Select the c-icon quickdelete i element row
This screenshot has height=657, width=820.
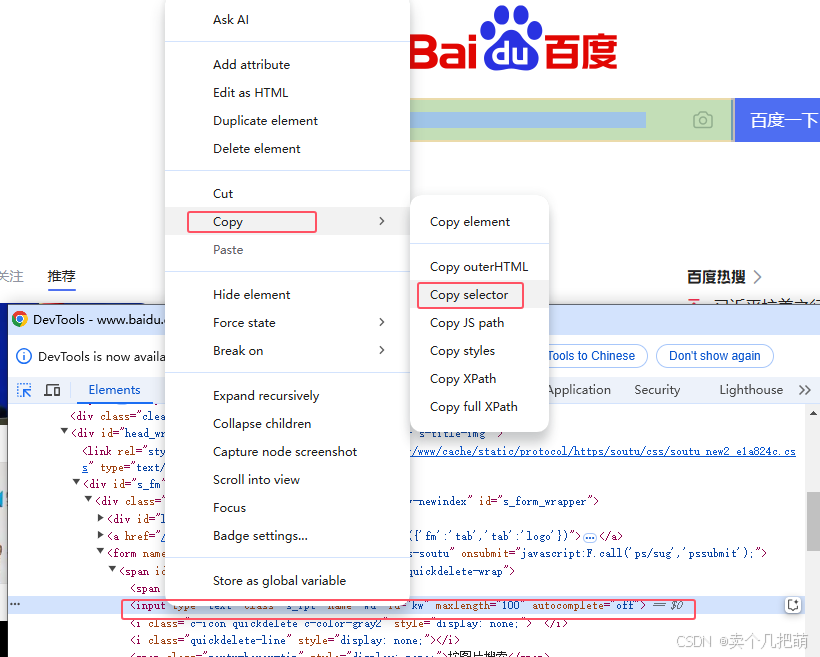[x=349, y=624]
